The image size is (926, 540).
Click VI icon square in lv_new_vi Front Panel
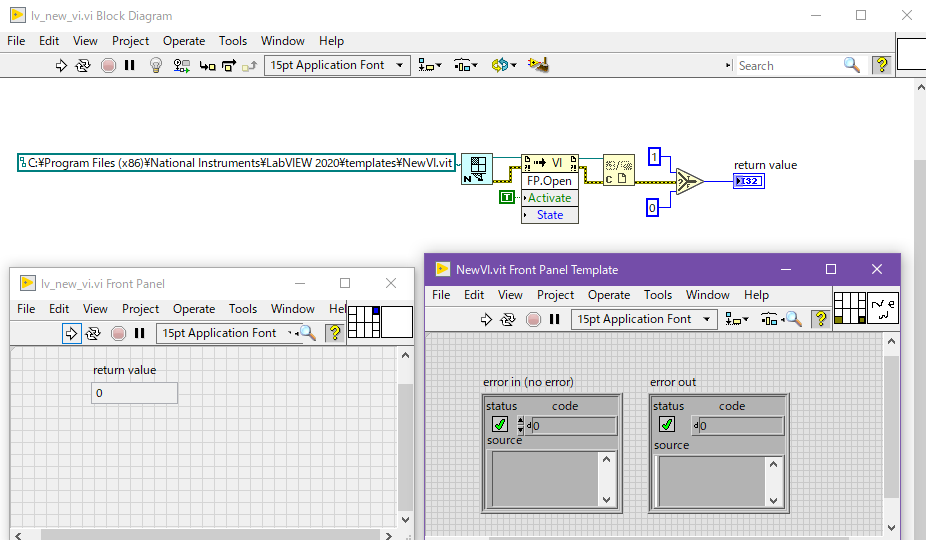(397, 322)
